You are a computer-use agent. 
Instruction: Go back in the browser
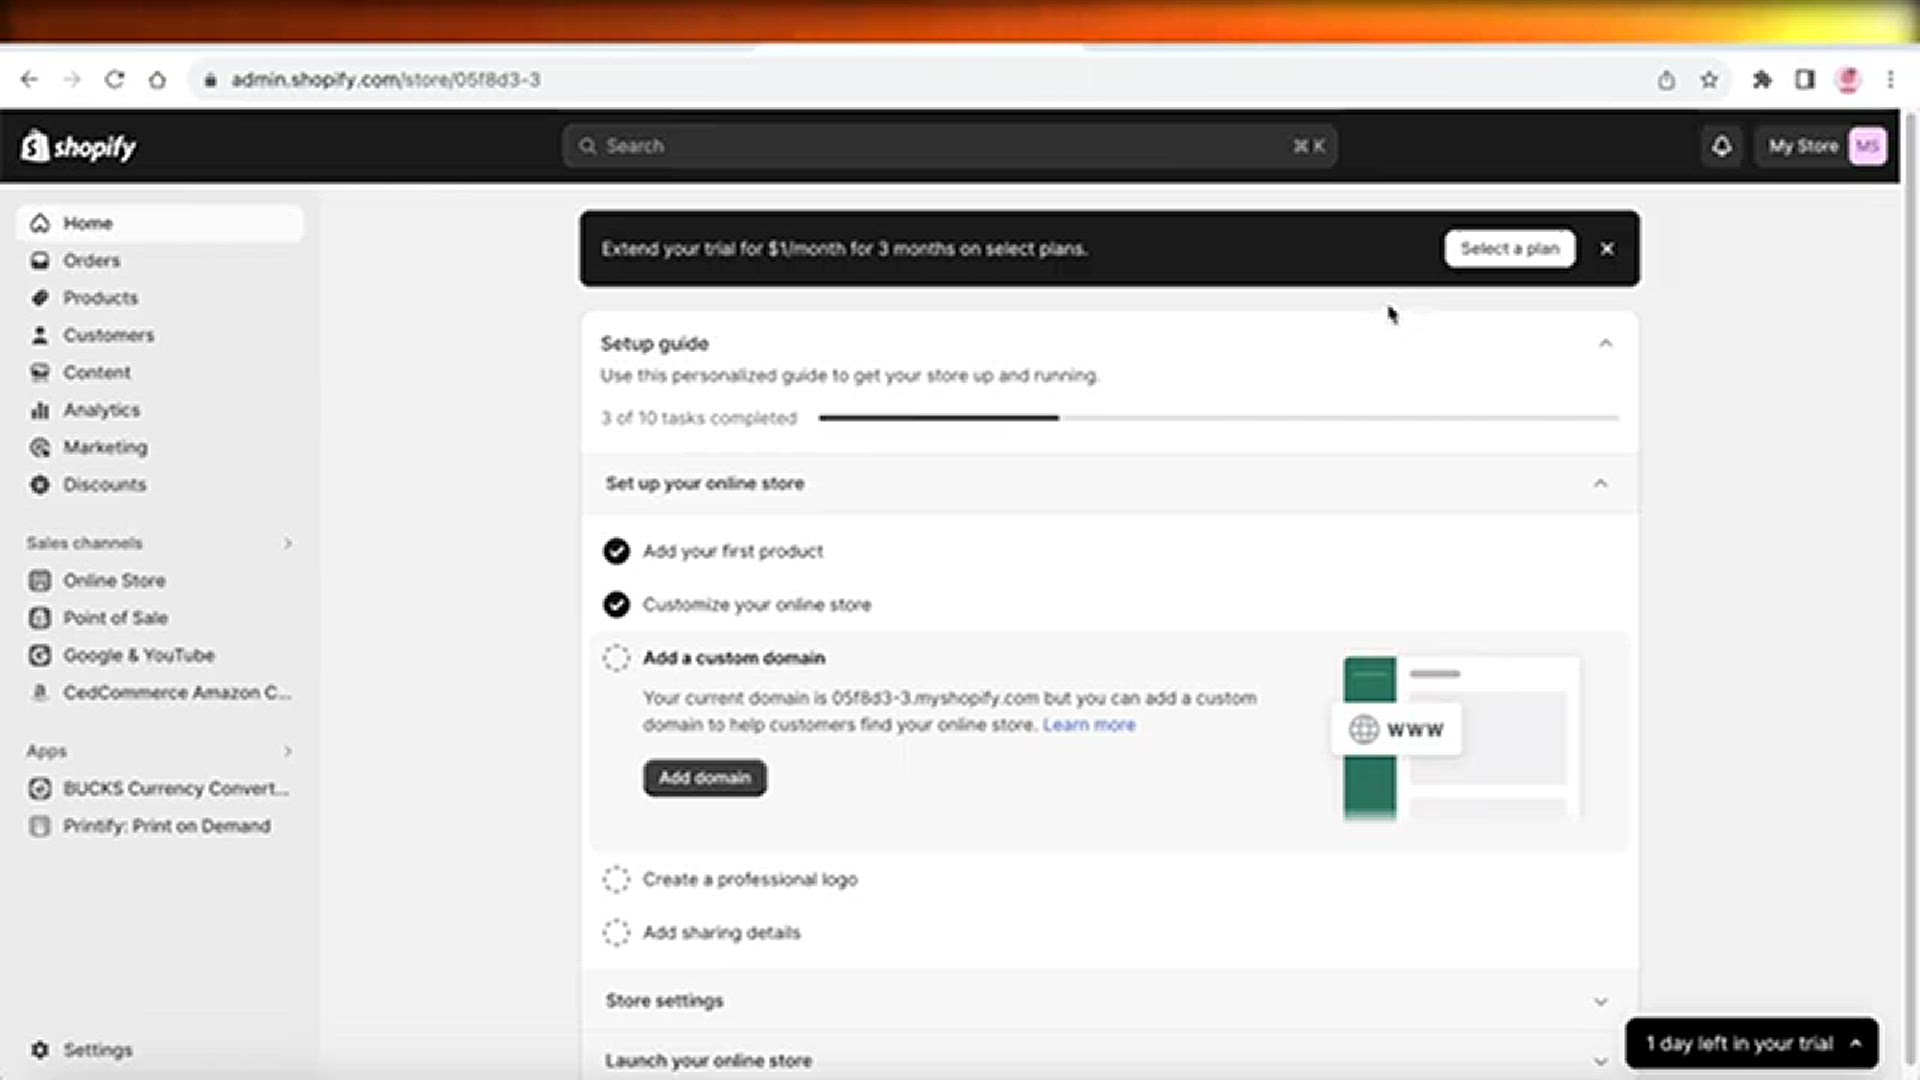tap(29, 79)
